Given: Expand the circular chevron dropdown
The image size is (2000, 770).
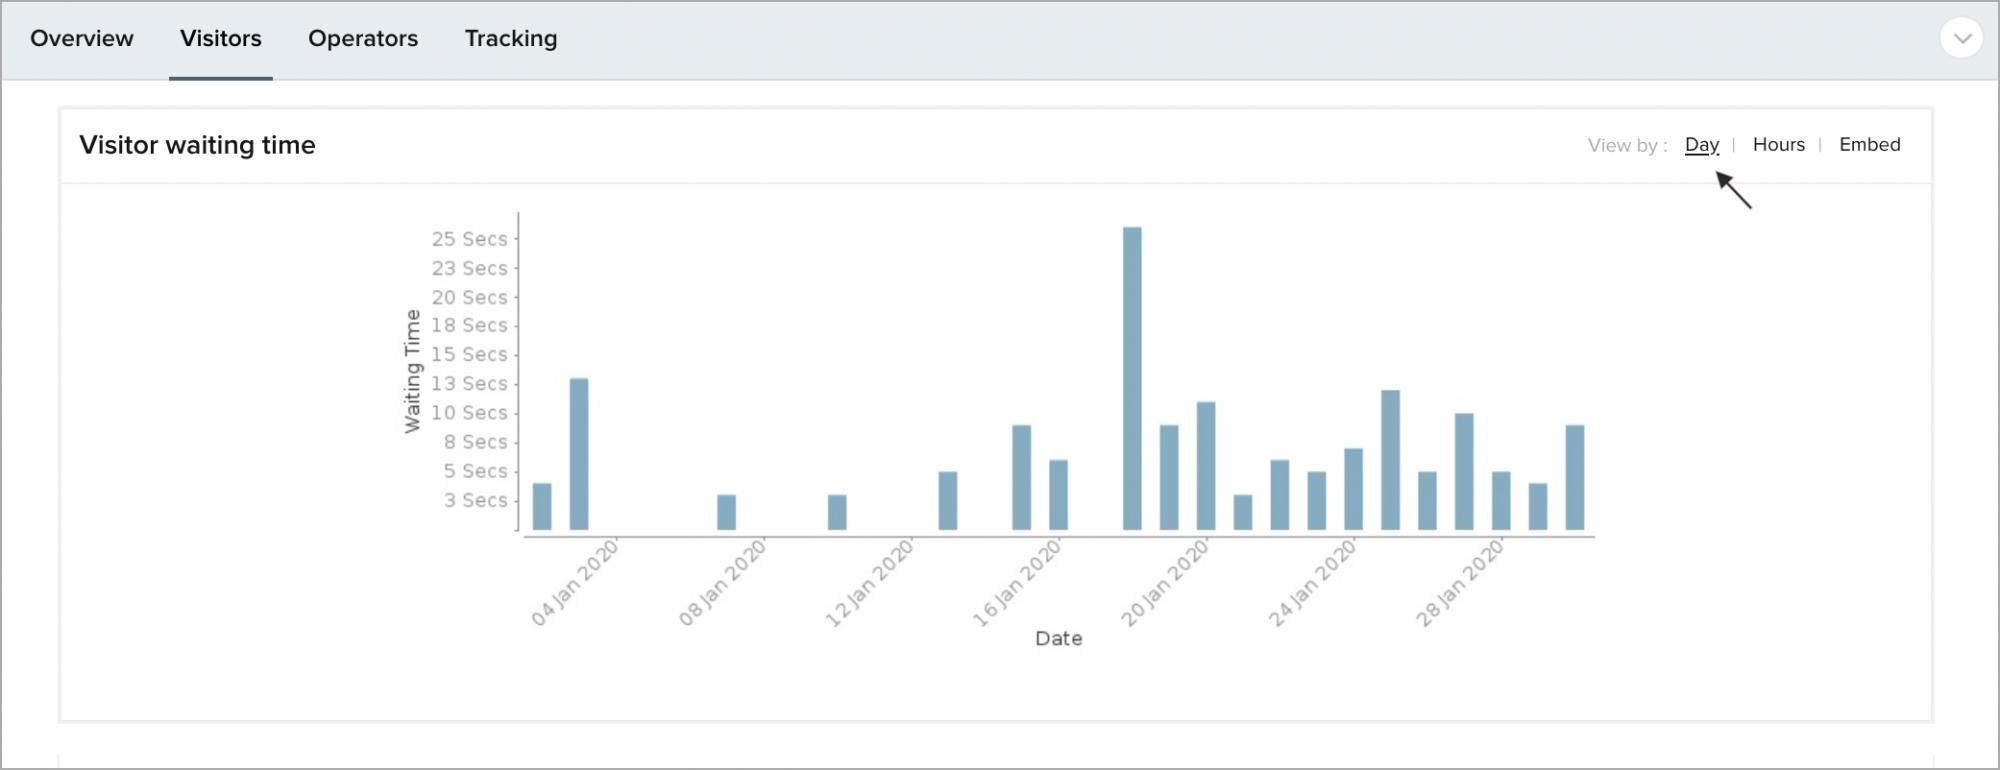Looking at the screenshot, I should [1961, 39].
